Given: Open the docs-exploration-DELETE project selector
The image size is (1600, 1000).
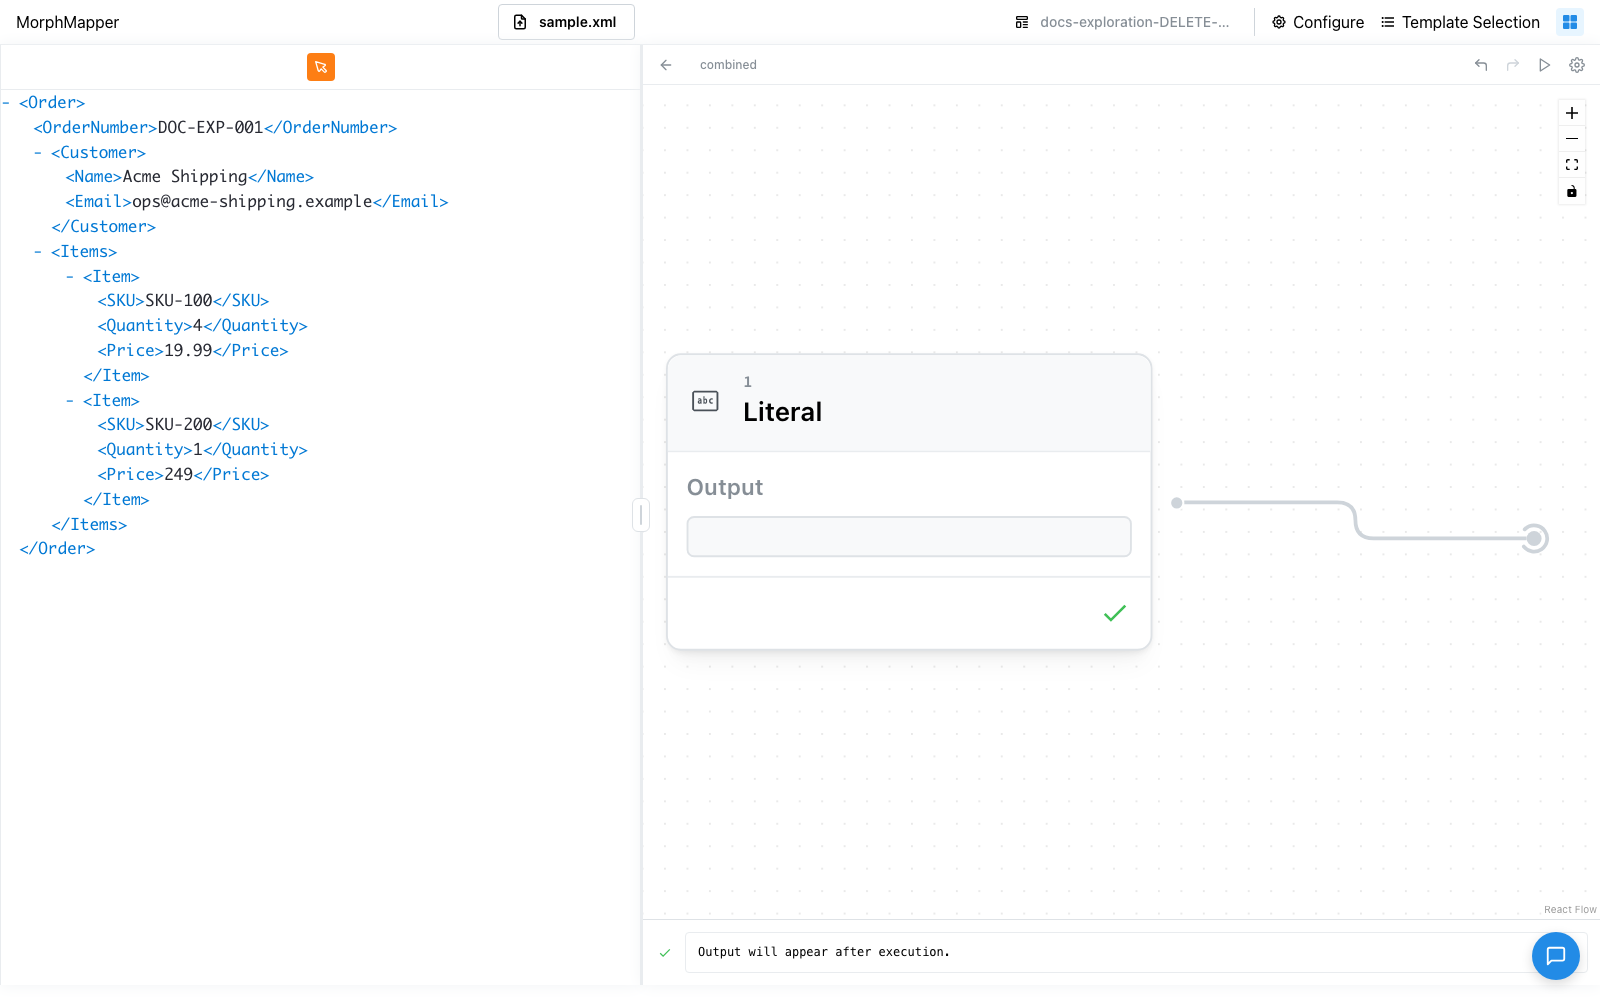Looking at the screenshot, I should coord(1122,22).
